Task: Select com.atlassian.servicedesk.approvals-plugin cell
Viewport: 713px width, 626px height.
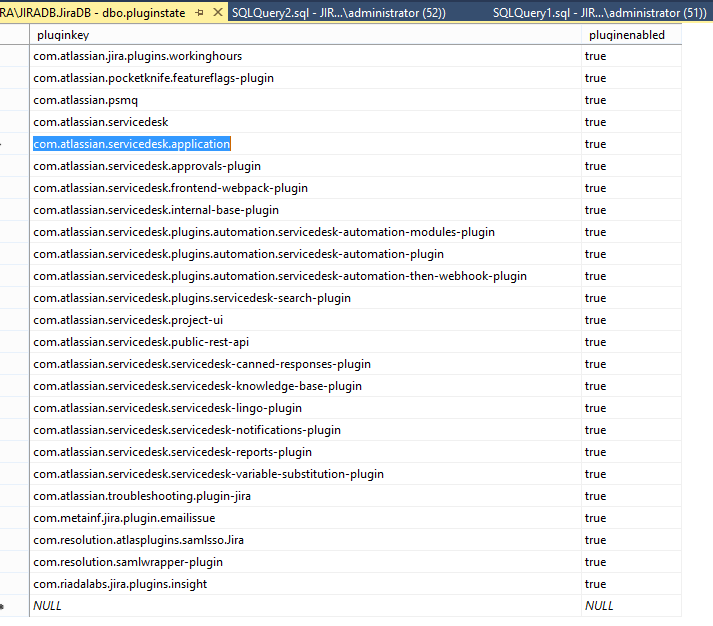Action: (x=306, y=166)
